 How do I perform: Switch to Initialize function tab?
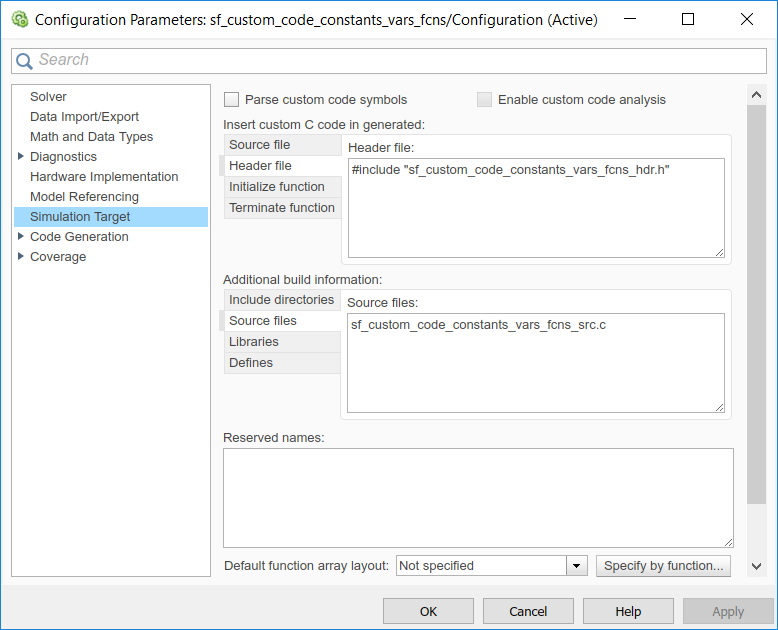click(282, 187)
